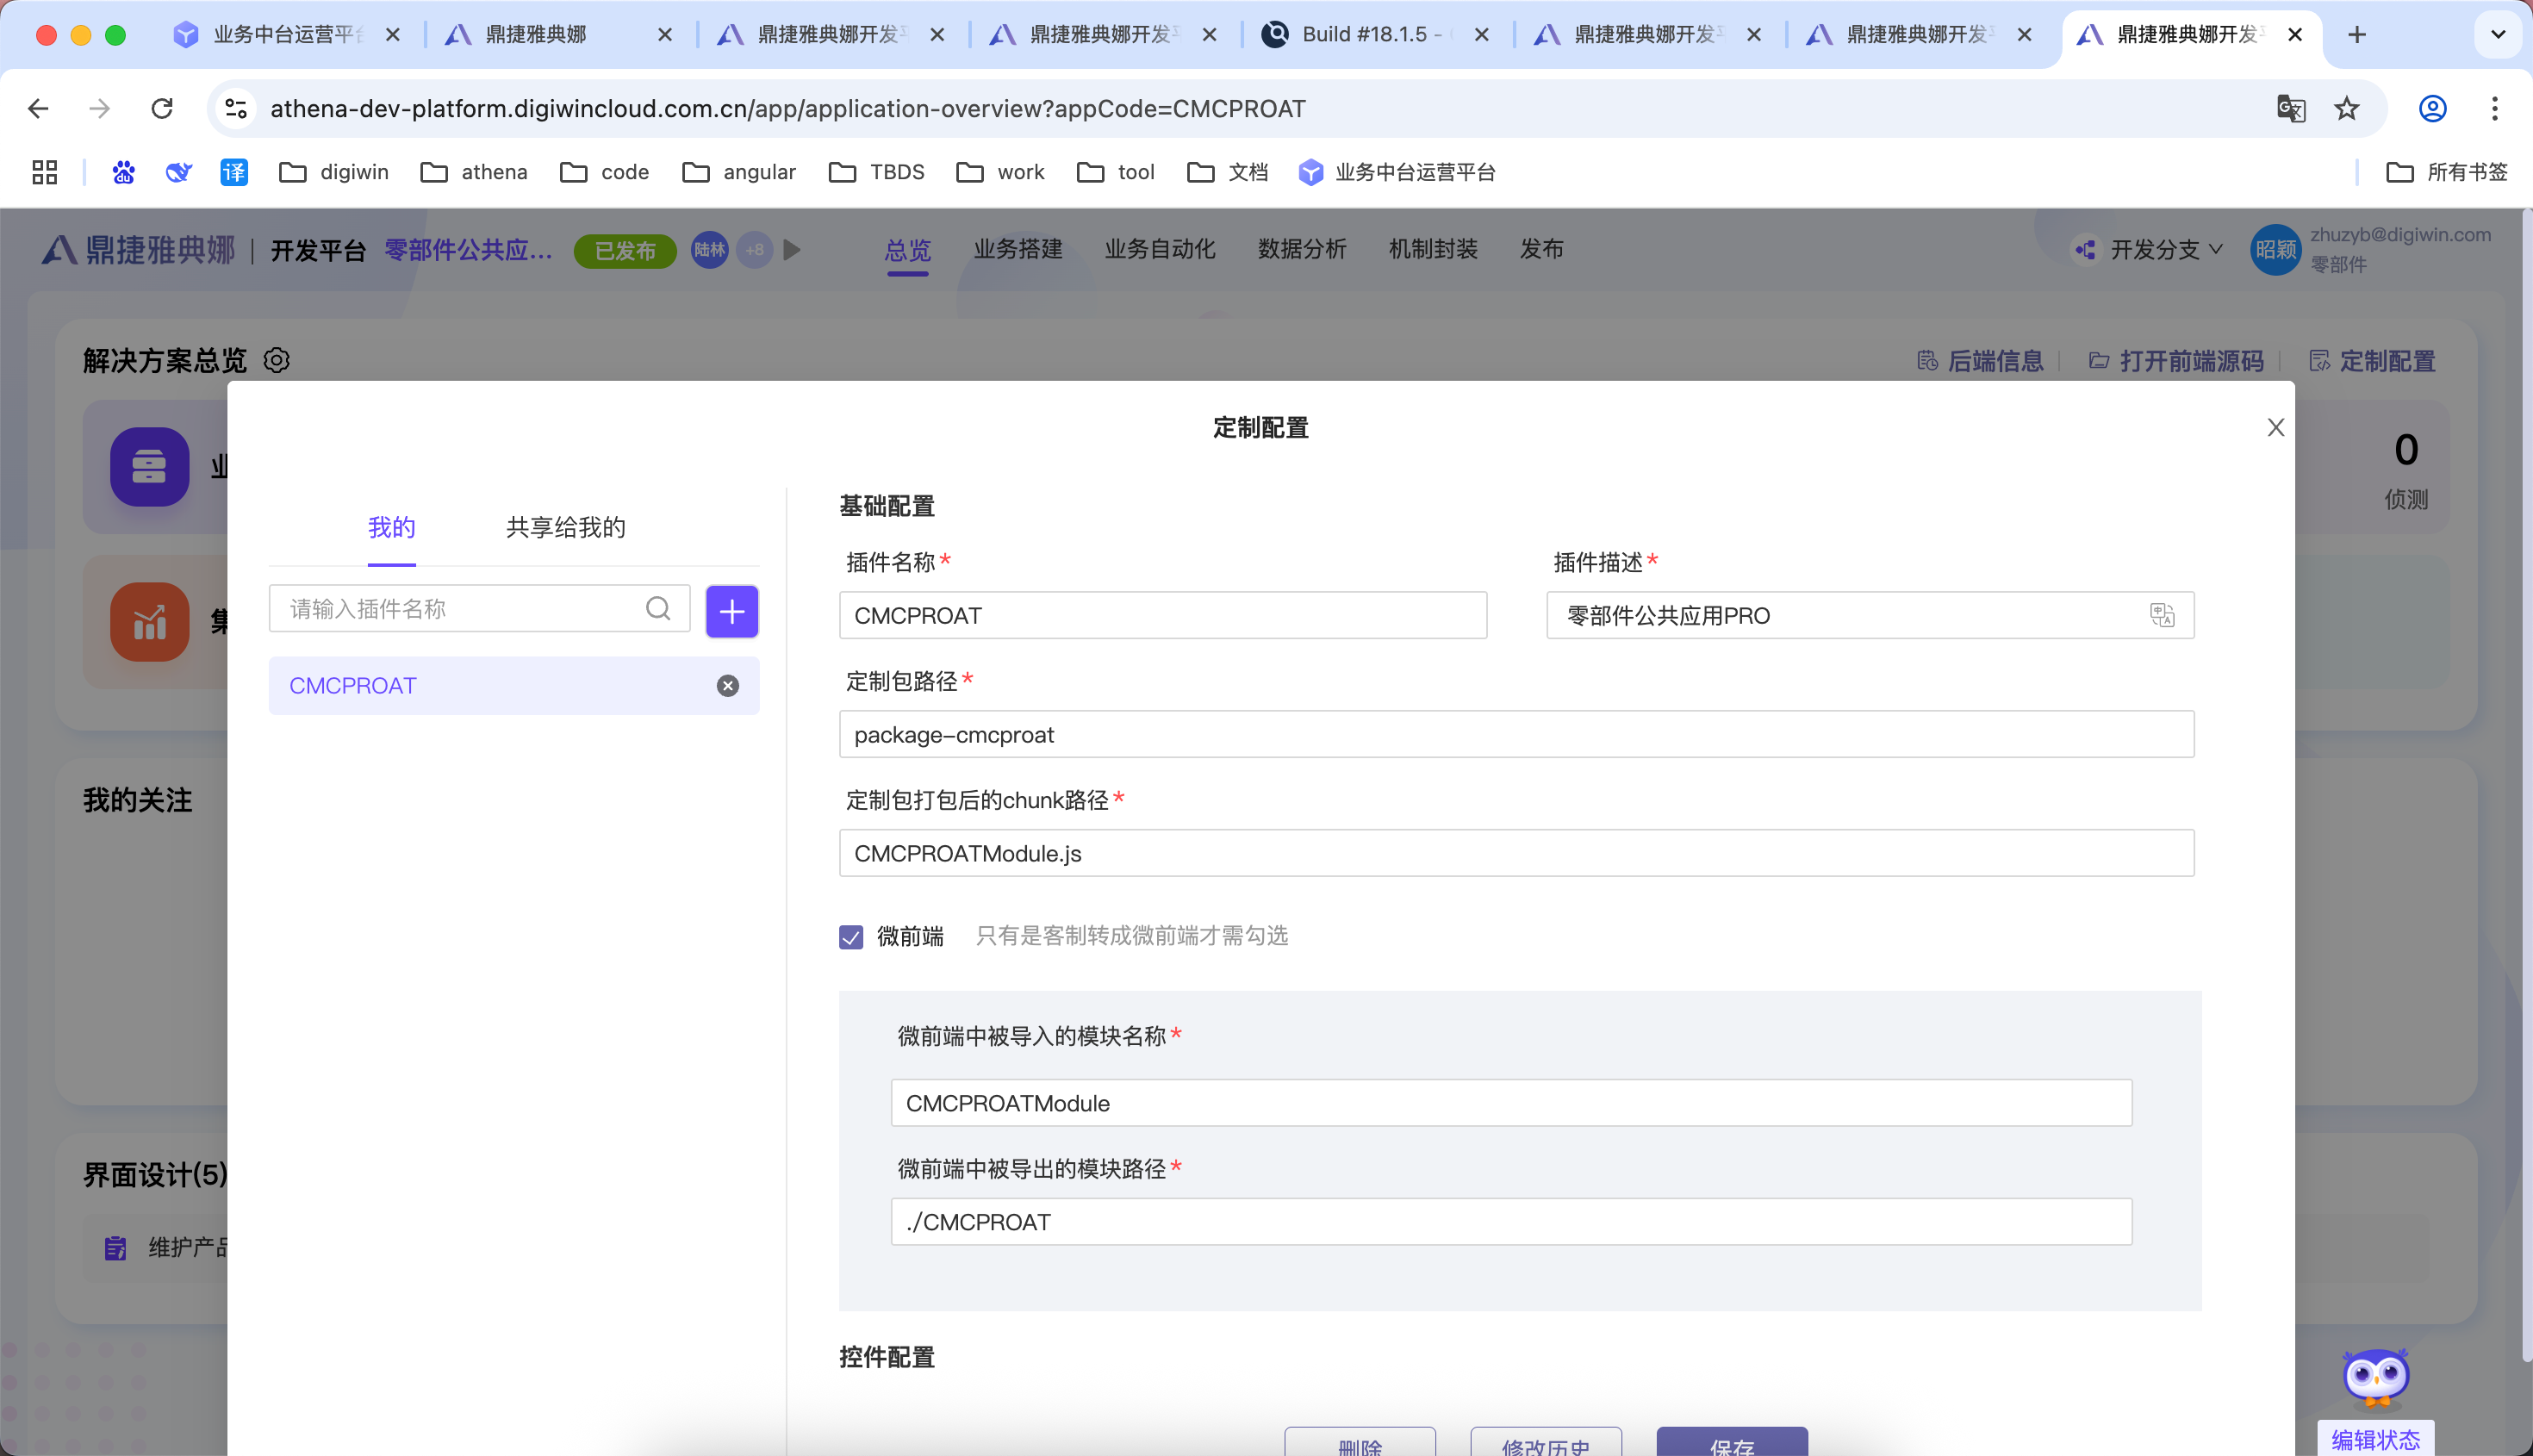The image size is (2533, 1456).
Task: Open the apps grid in bookmarks bar
Action: pos(45,172)
